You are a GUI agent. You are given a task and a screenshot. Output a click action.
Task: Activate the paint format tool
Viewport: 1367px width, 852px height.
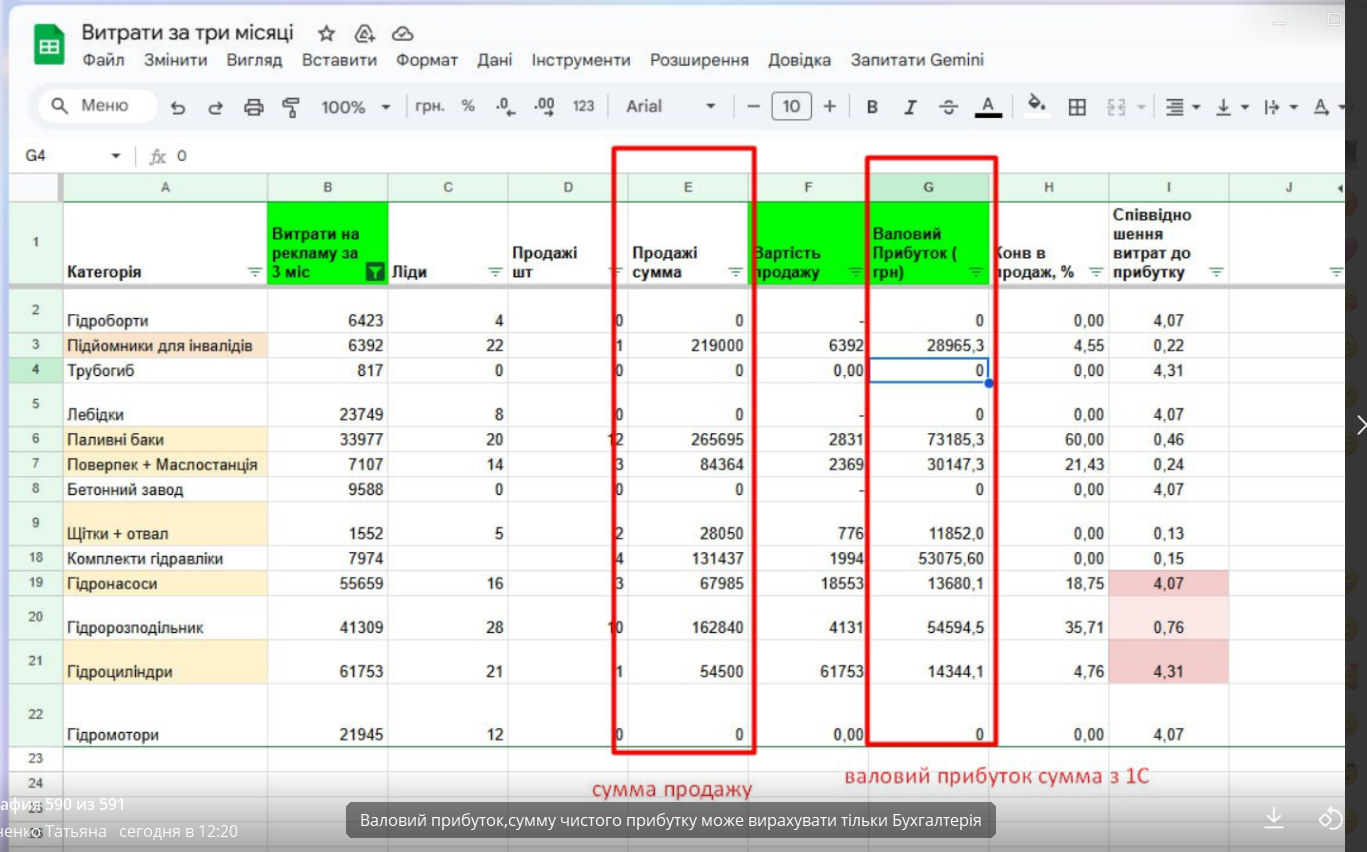point(291,107)
